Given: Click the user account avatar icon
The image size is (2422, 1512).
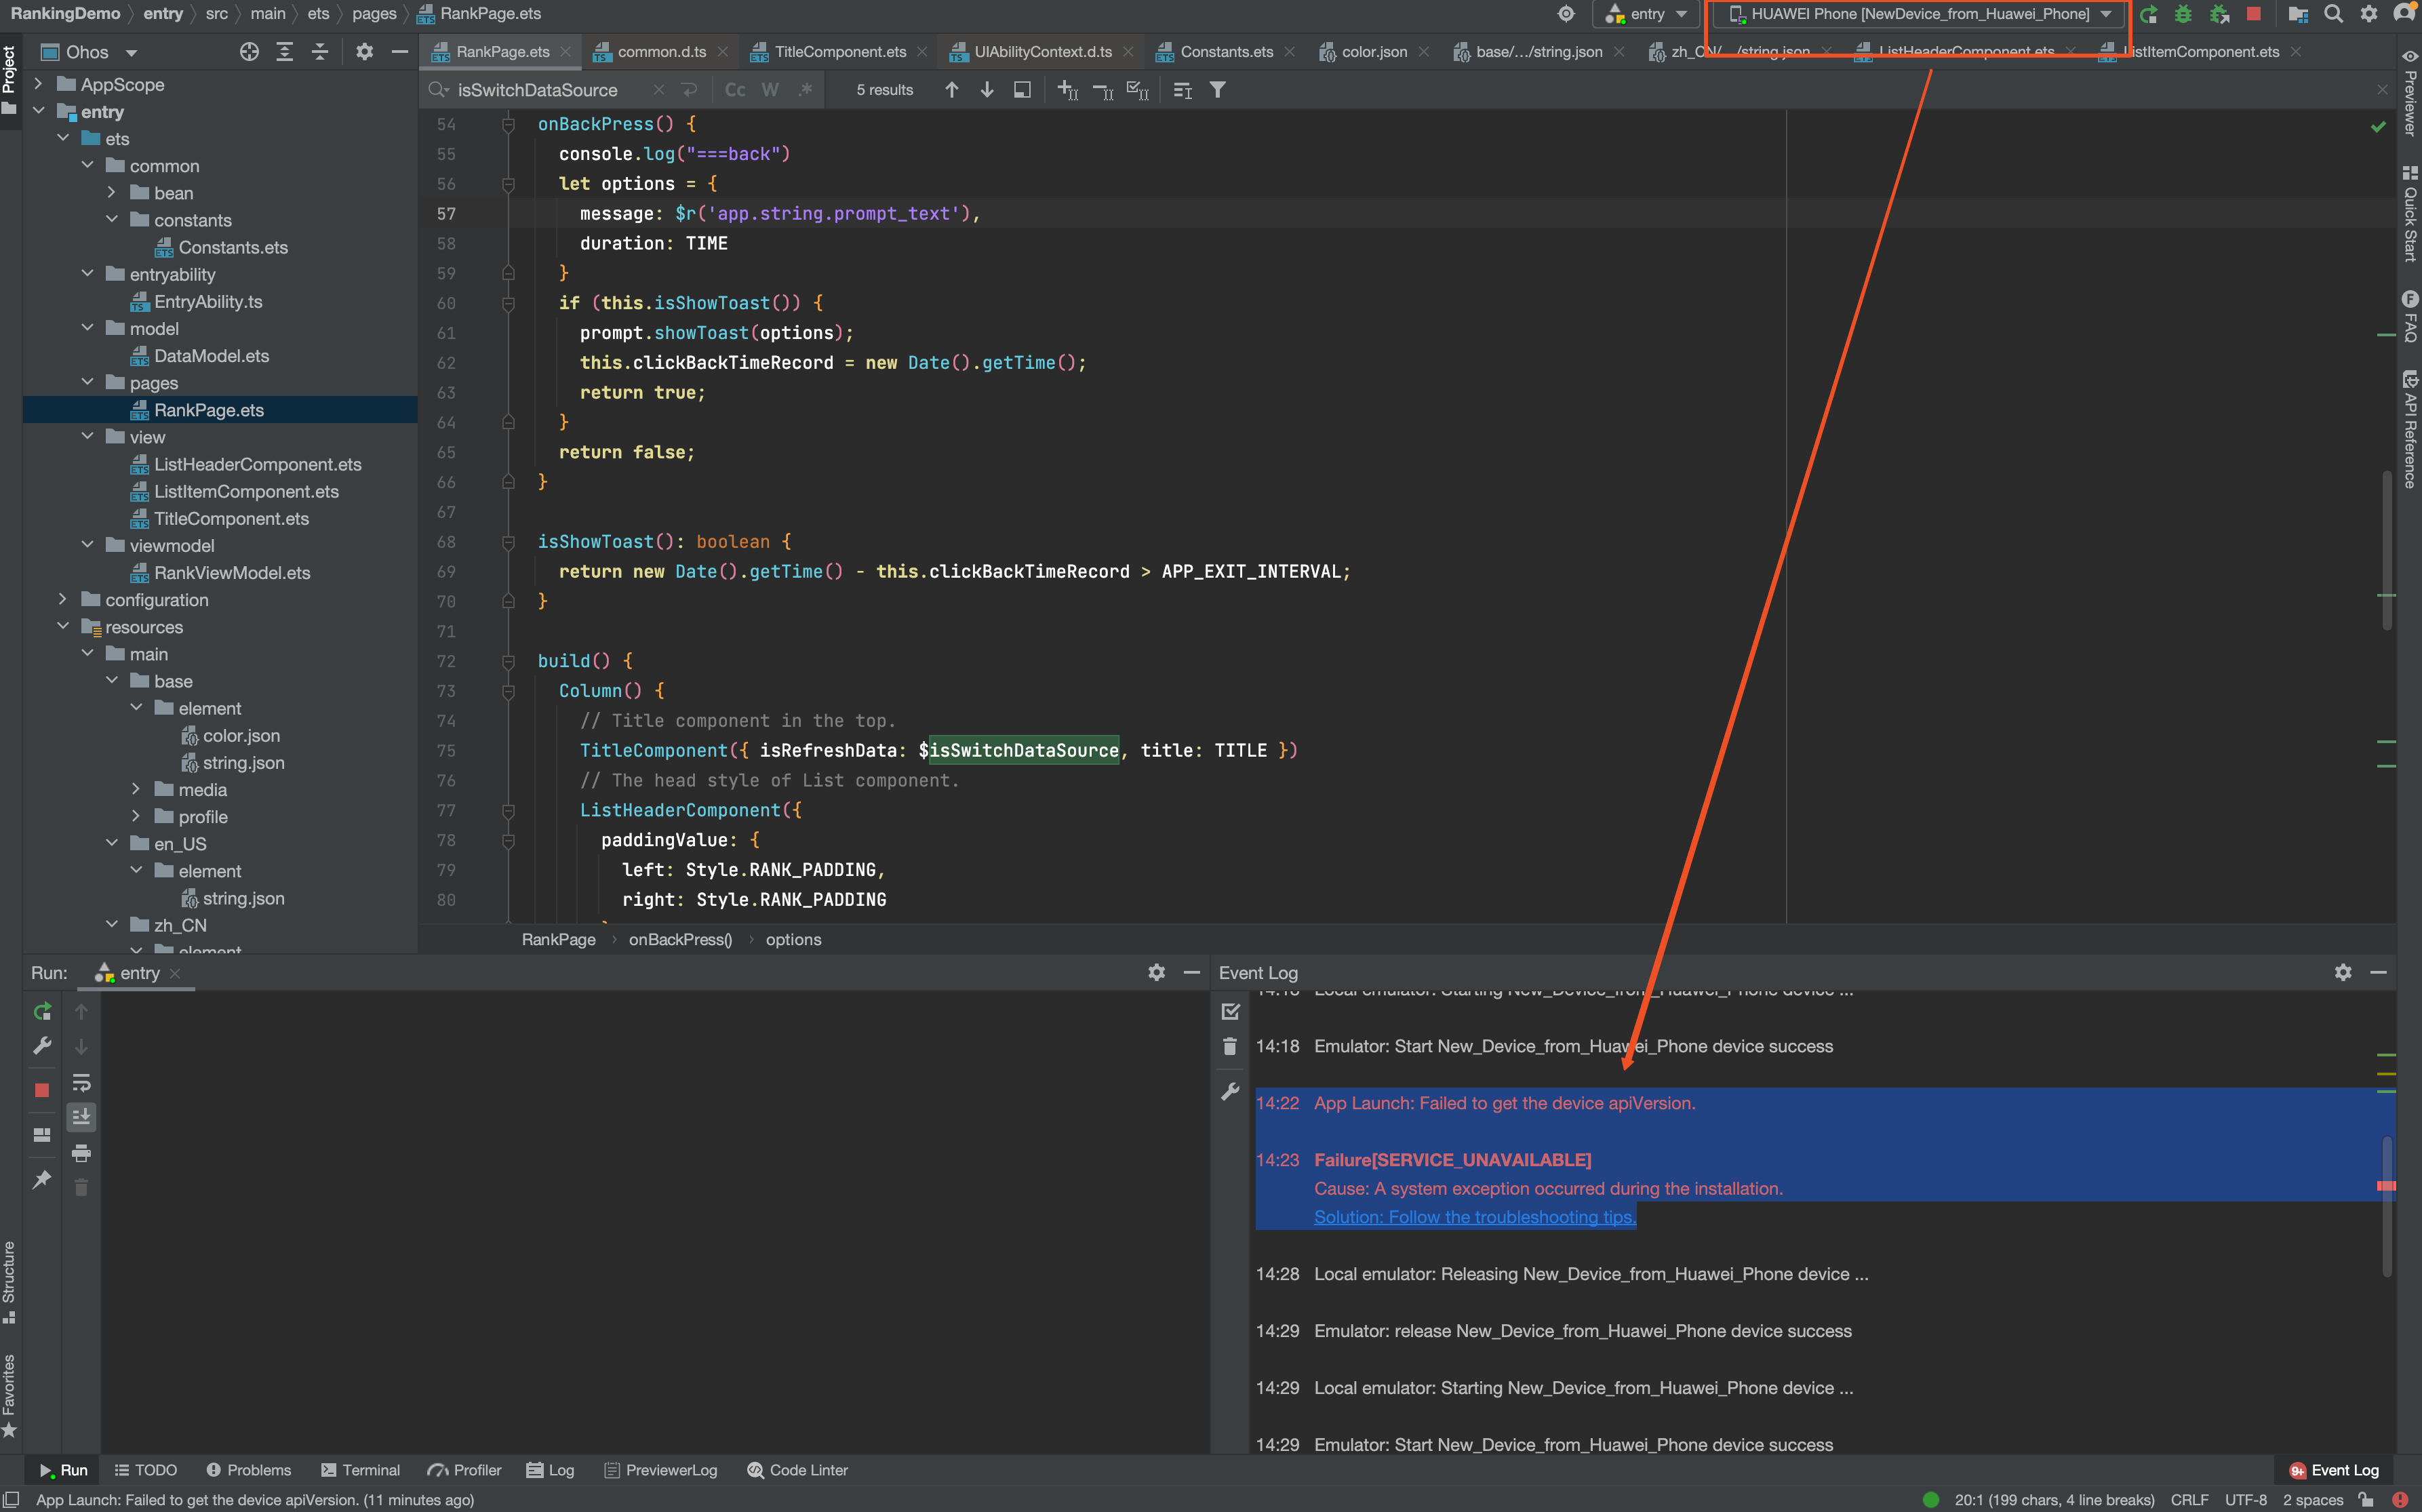Looking at the screenshot, I should (2405, 14).
